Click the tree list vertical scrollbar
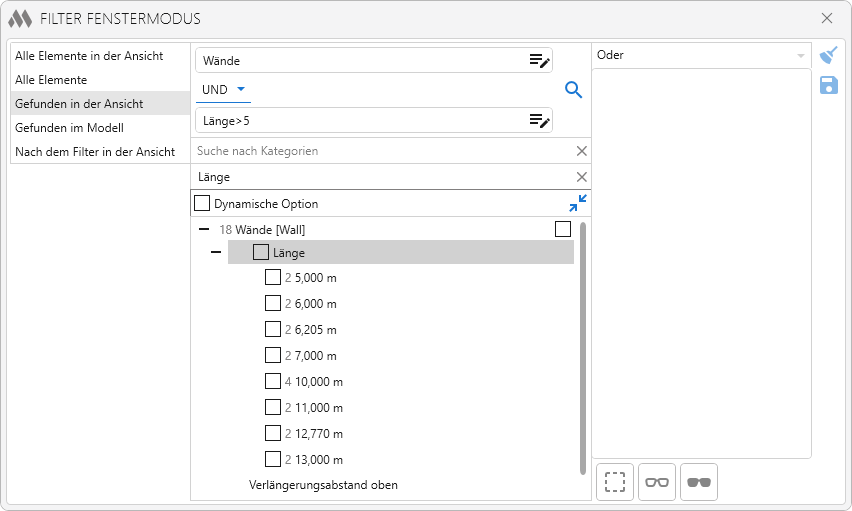 tap(582, 350)
